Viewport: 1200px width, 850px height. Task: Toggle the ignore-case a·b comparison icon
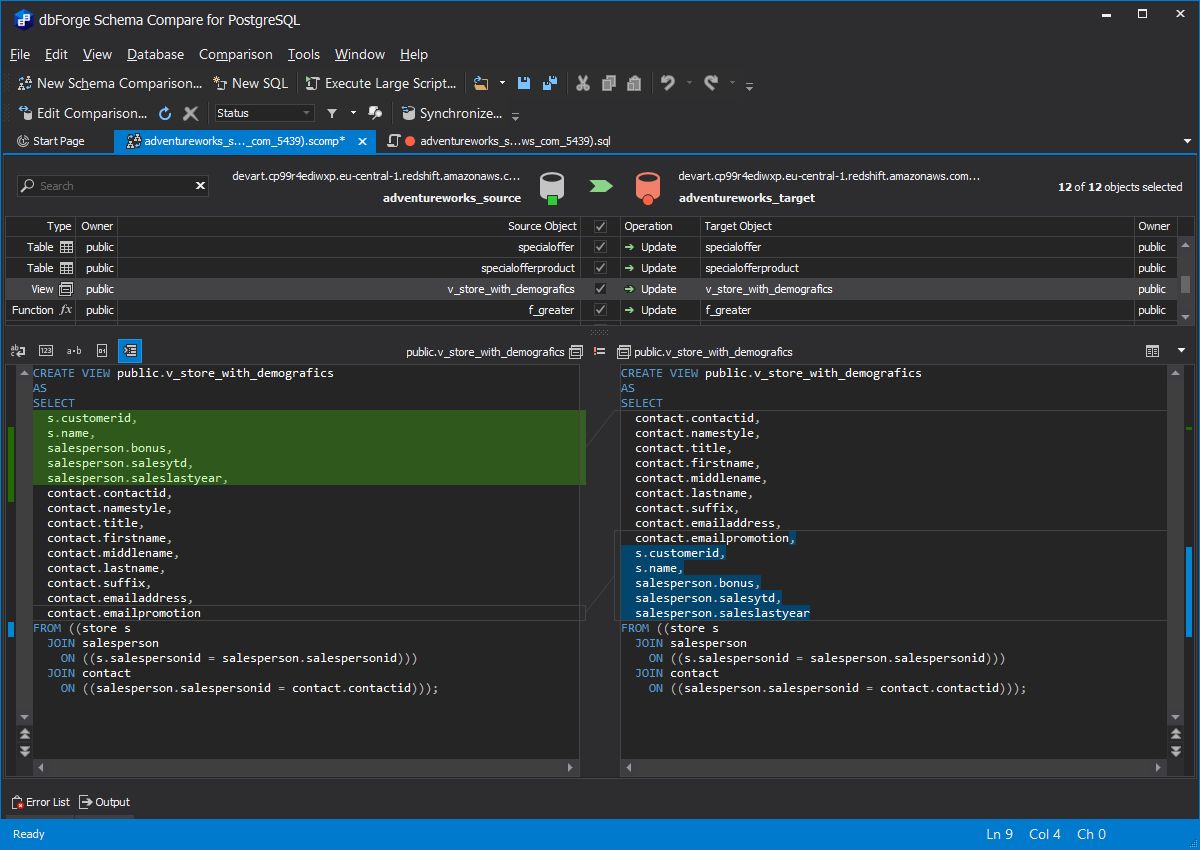[x=73, y=351]
